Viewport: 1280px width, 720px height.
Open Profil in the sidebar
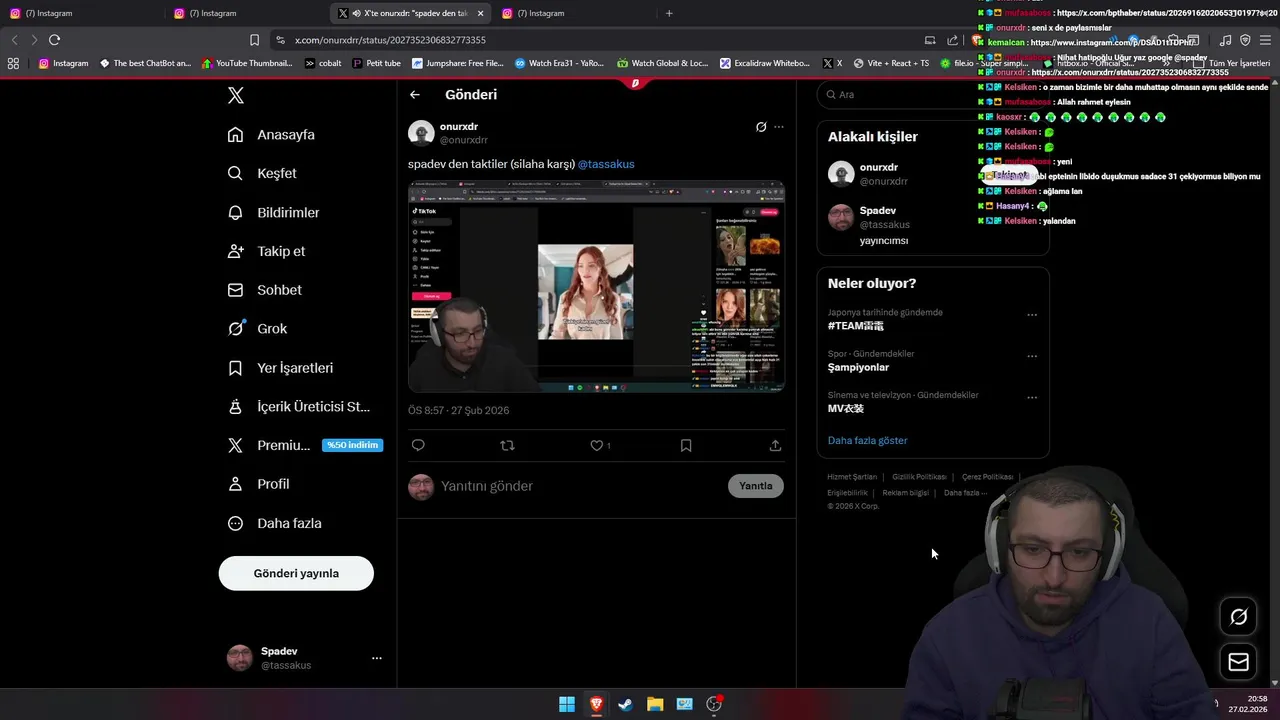259,484
